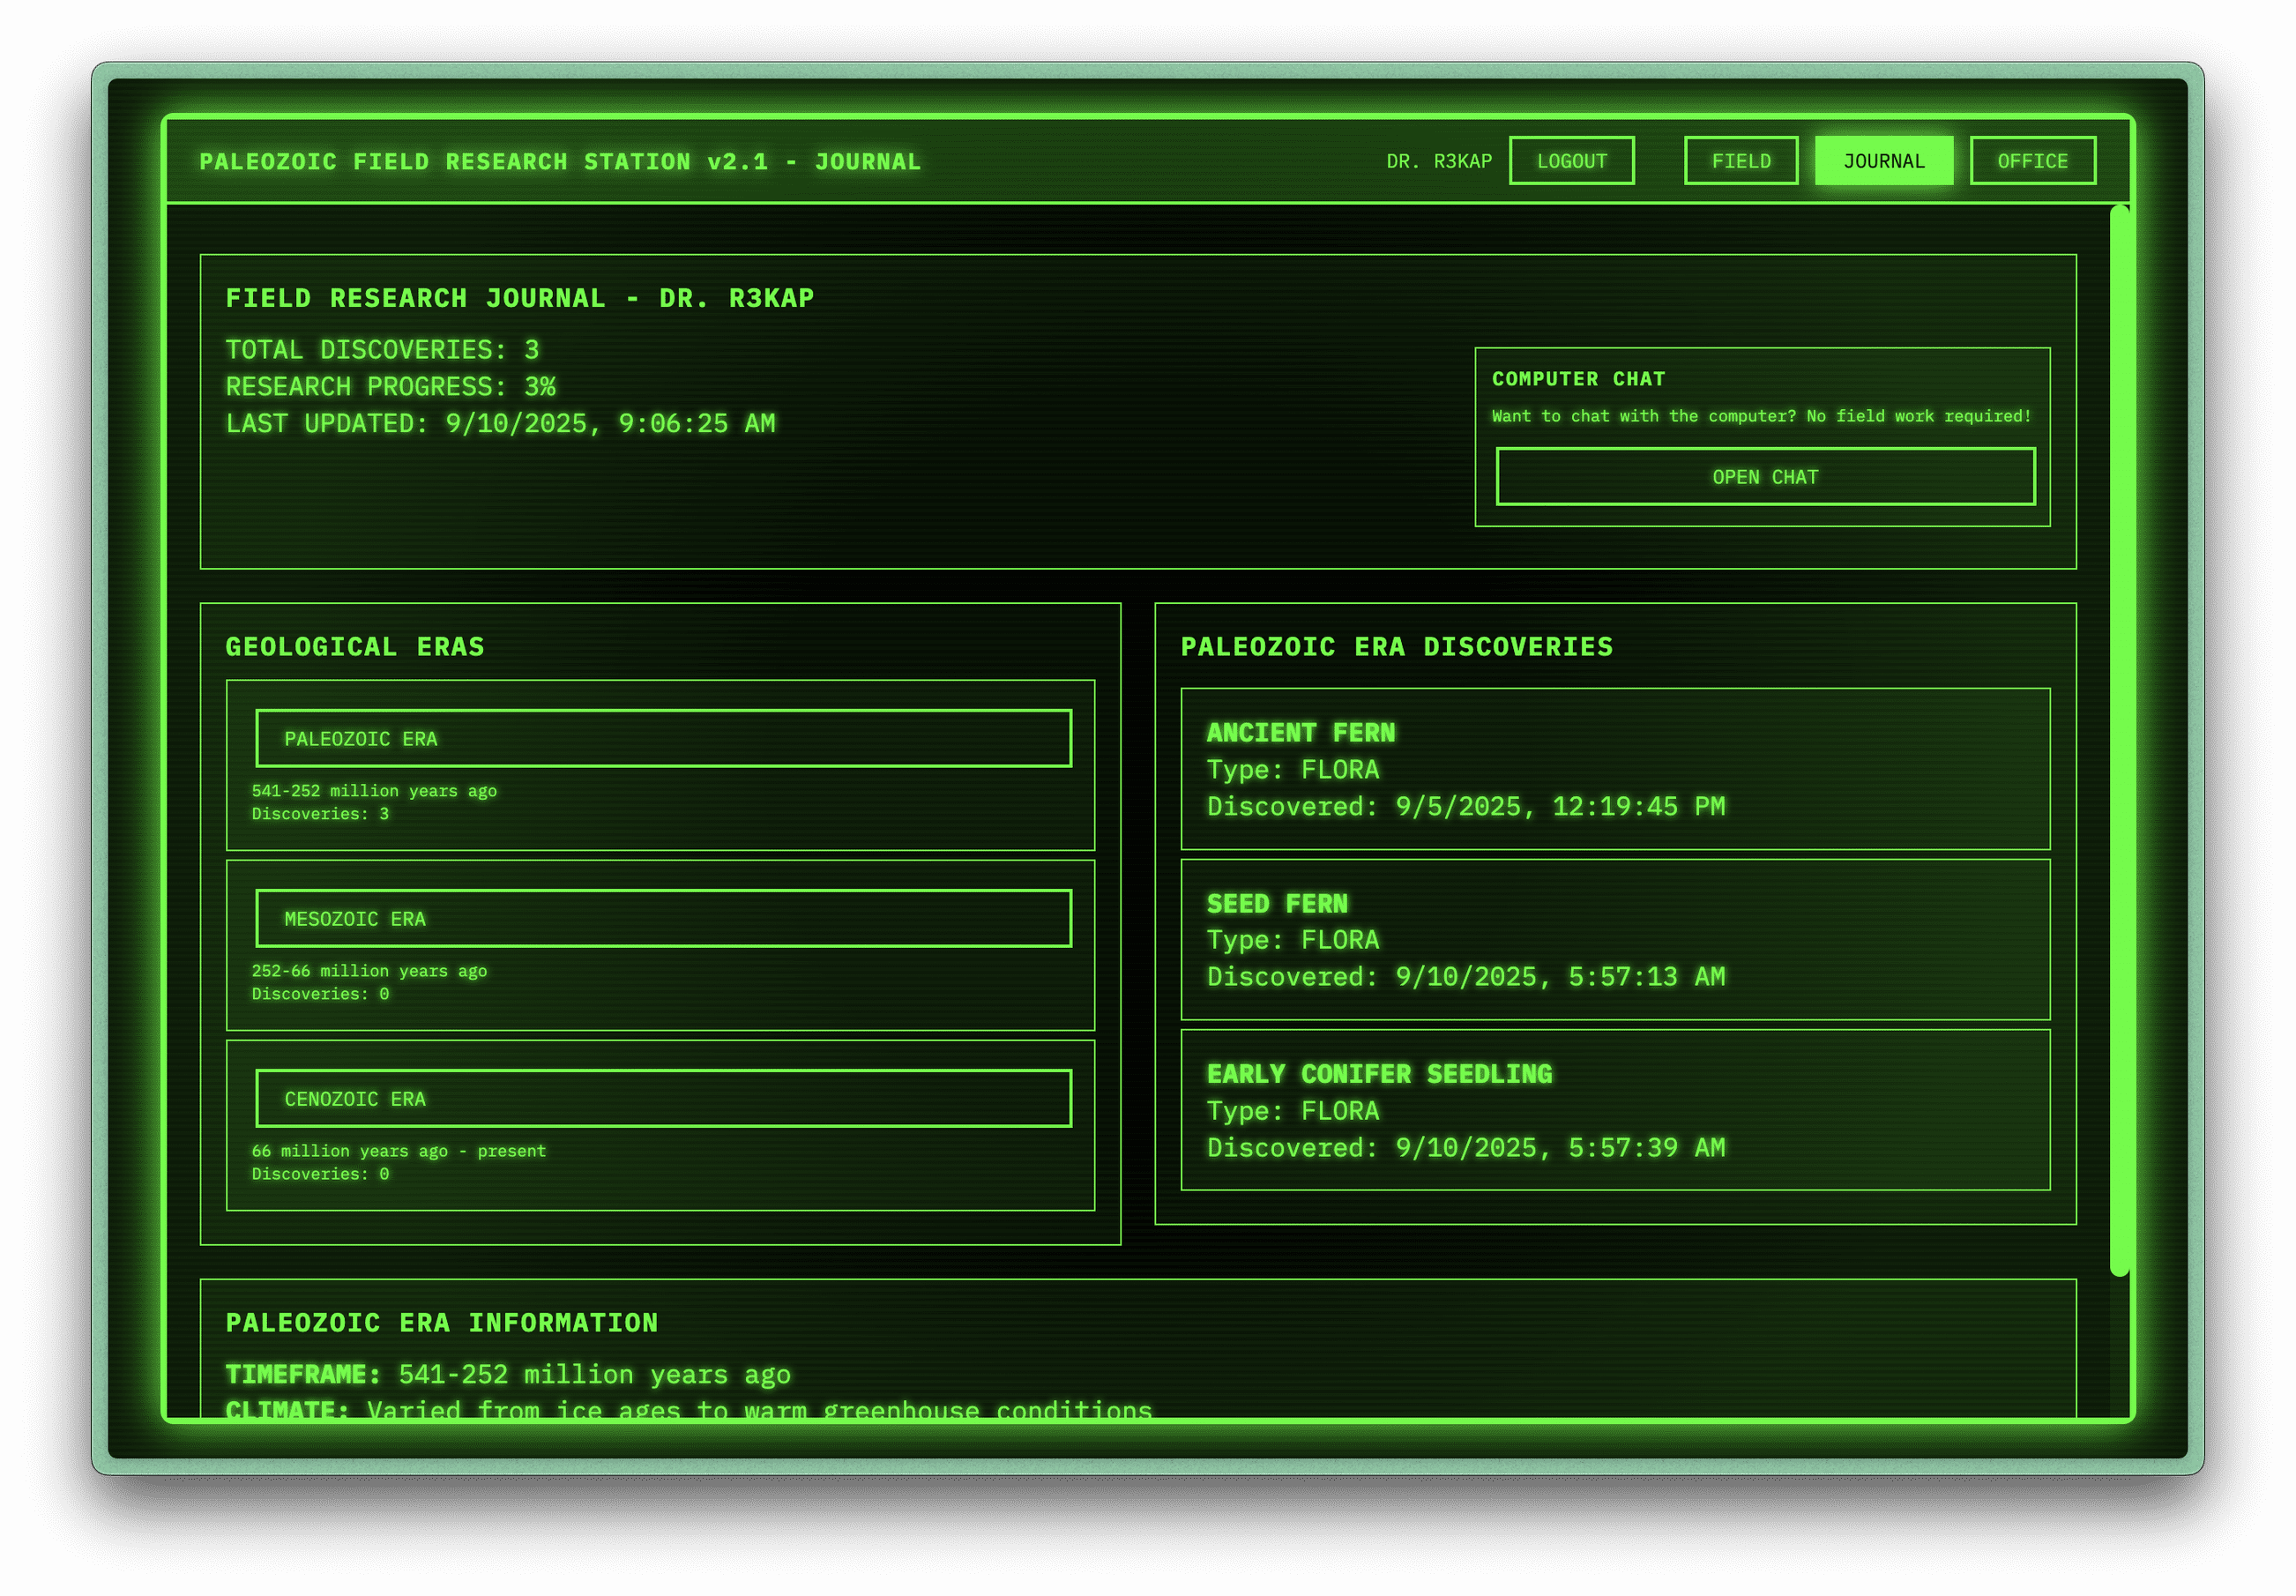The image size is (2296, 1596).
Task: Click the LOGOUT button
Action: tap(1571, 161)
